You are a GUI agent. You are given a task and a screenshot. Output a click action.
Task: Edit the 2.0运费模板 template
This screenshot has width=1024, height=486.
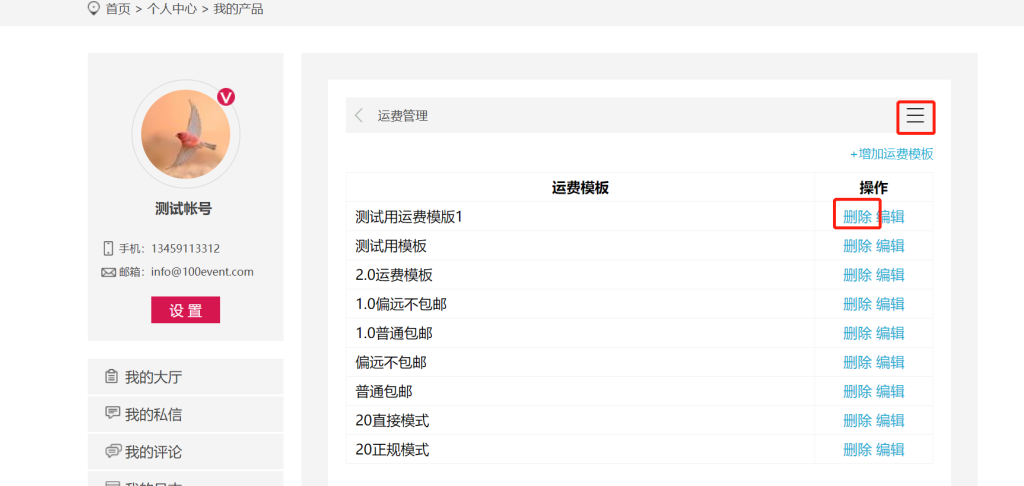pyautogui.click(x=890, y=275)
